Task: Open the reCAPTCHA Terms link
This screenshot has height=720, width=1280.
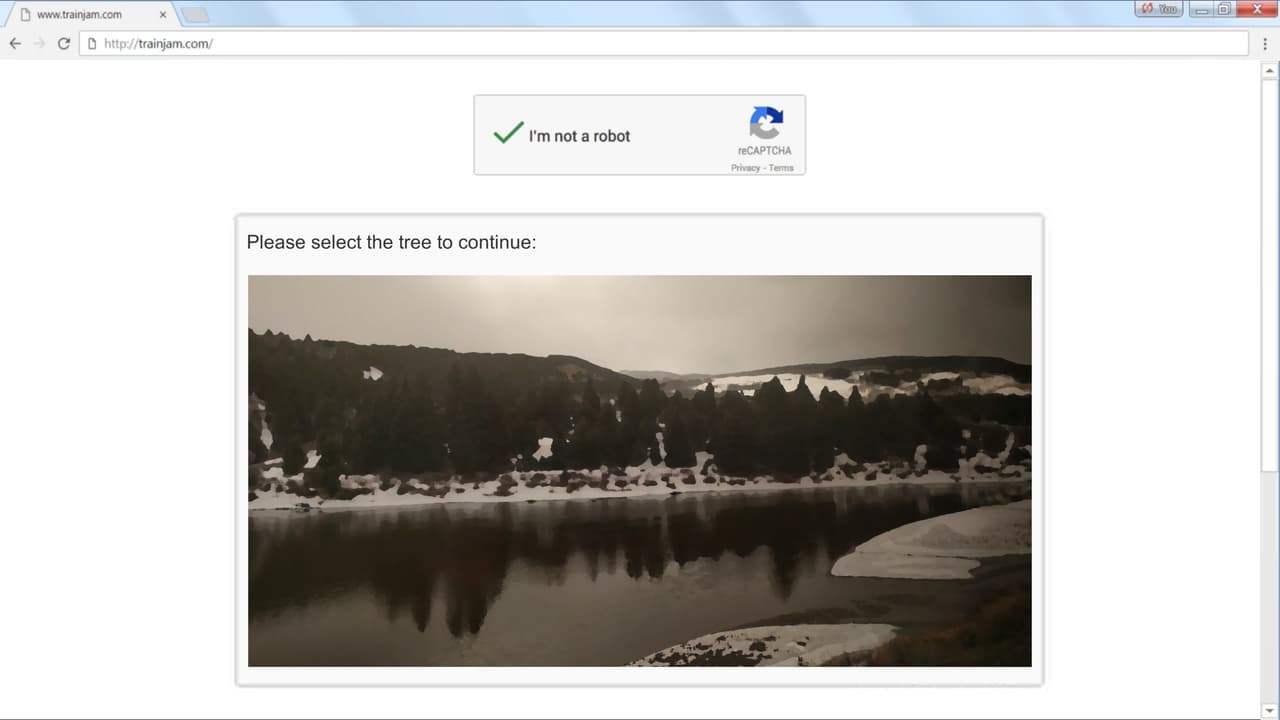Action: click(x=781, y=168)
